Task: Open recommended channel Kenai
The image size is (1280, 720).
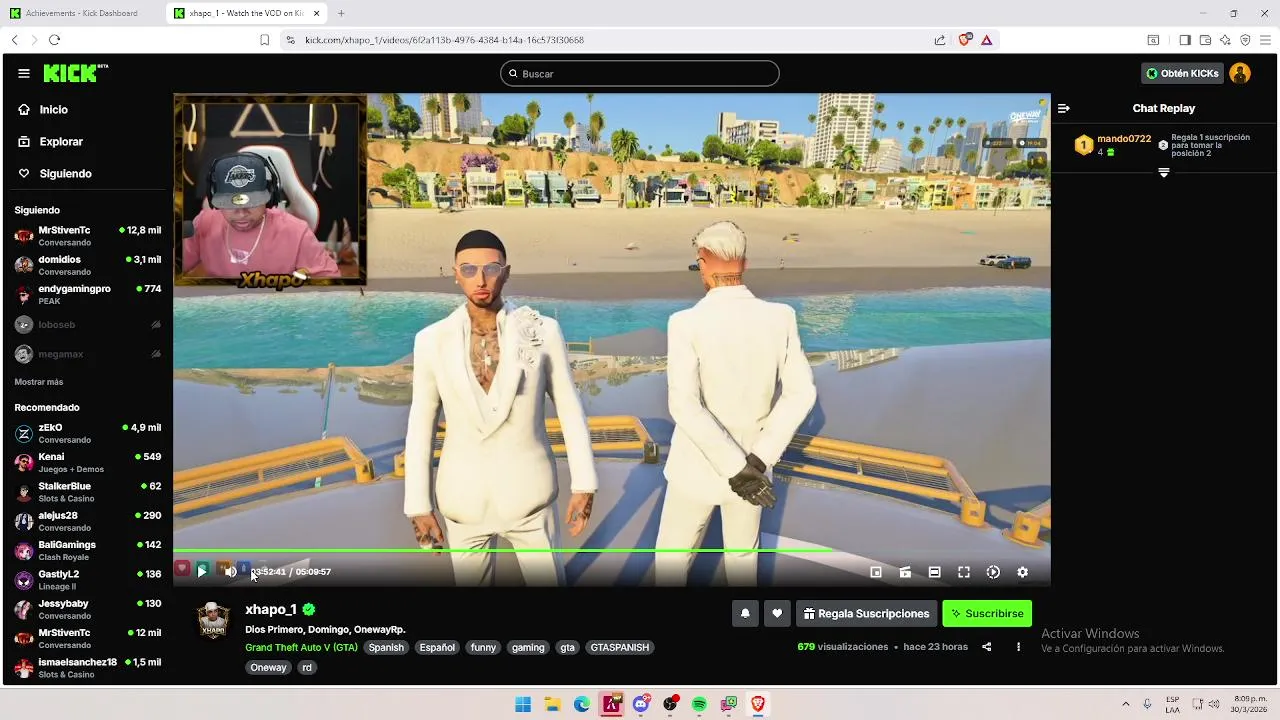Action: tap(87, 462)
